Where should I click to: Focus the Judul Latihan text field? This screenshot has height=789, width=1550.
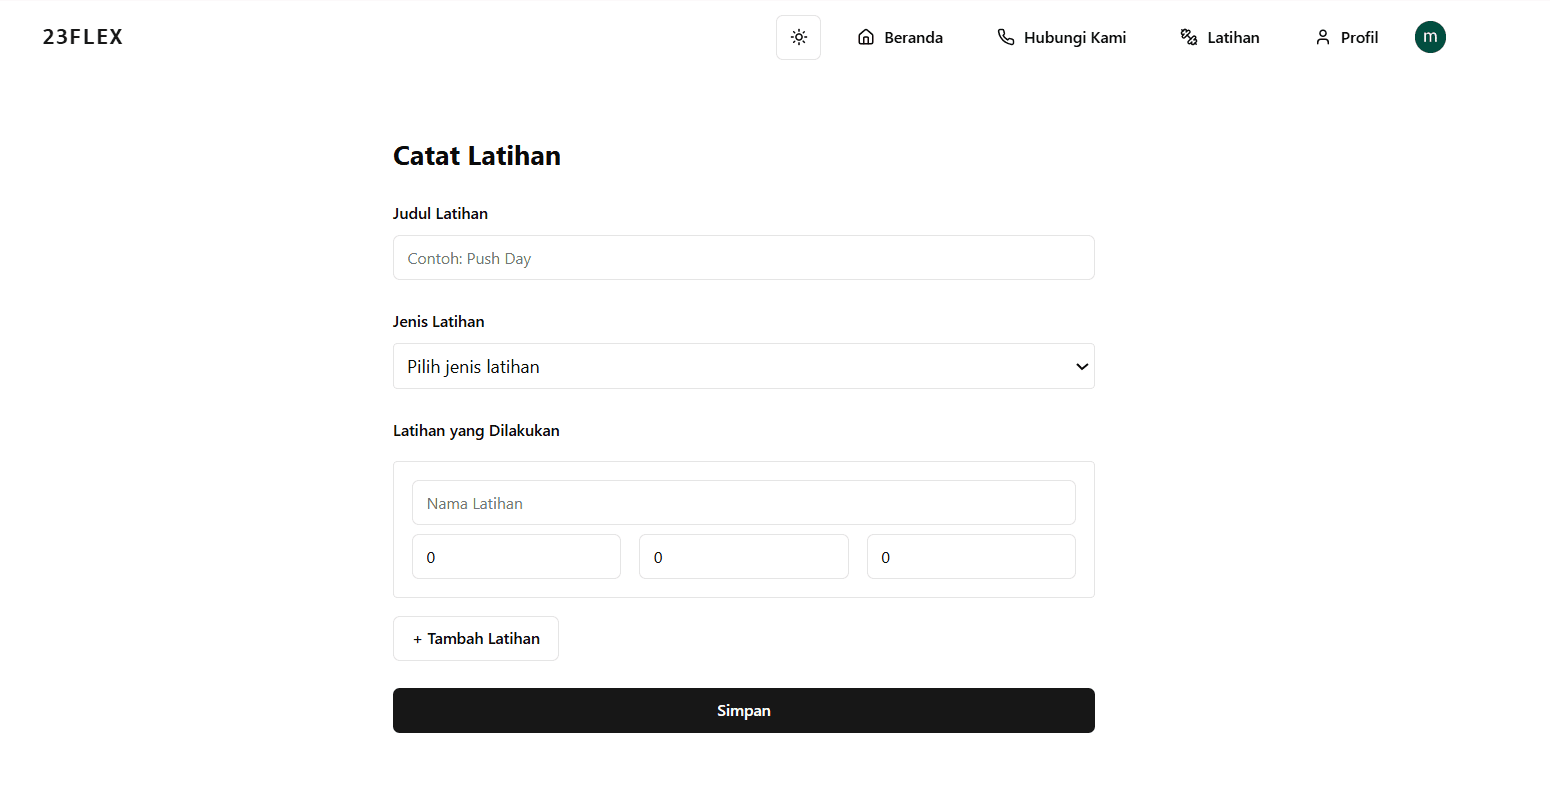pyautogui.click(x=743, y=258)
